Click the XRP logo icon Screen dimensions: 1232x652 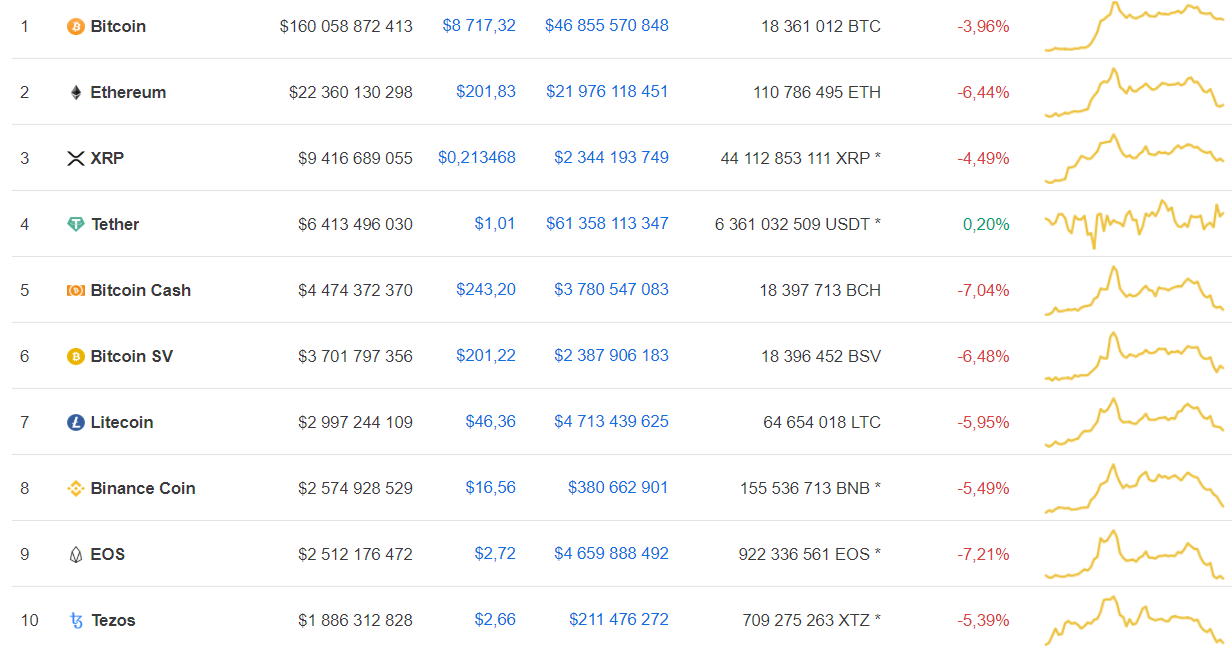coord(75,159)
